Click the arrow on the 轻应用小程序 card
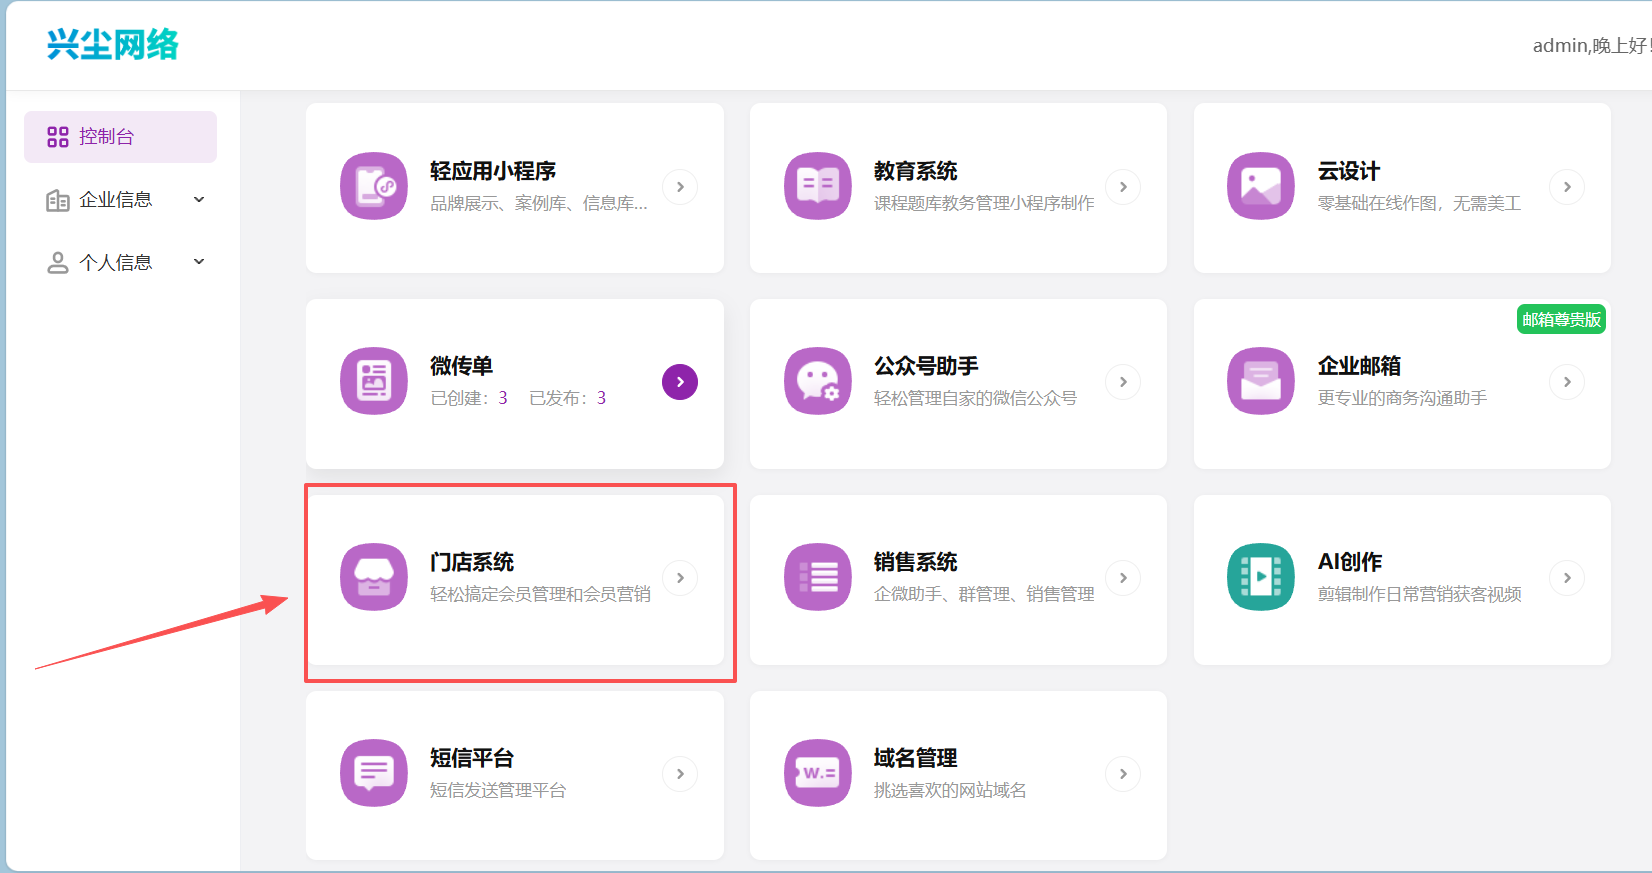 coord(680,187)
